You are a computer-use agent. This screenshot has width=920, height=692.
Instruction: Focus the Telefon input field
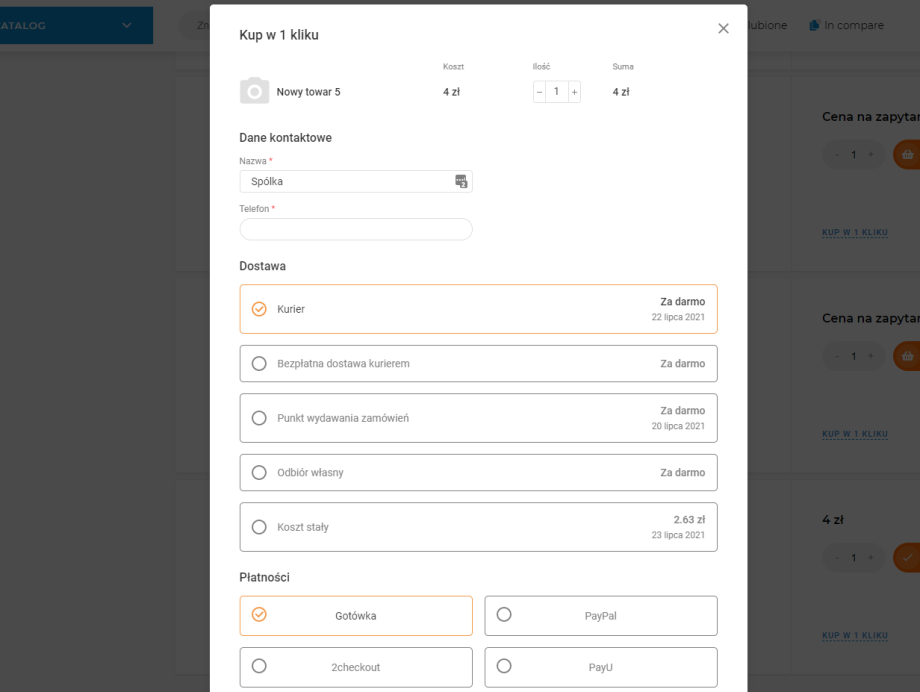coord(356,229)
